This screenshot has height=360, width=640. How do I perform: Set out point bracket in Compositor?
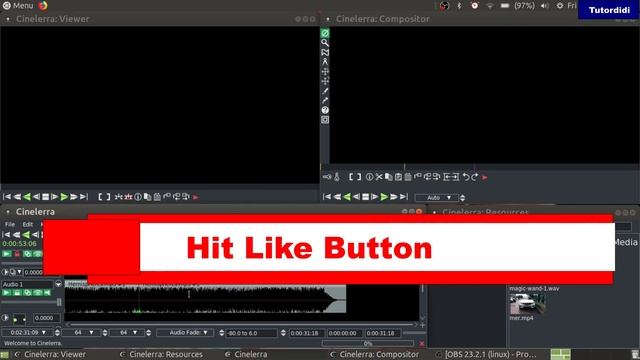coord(359,177)
